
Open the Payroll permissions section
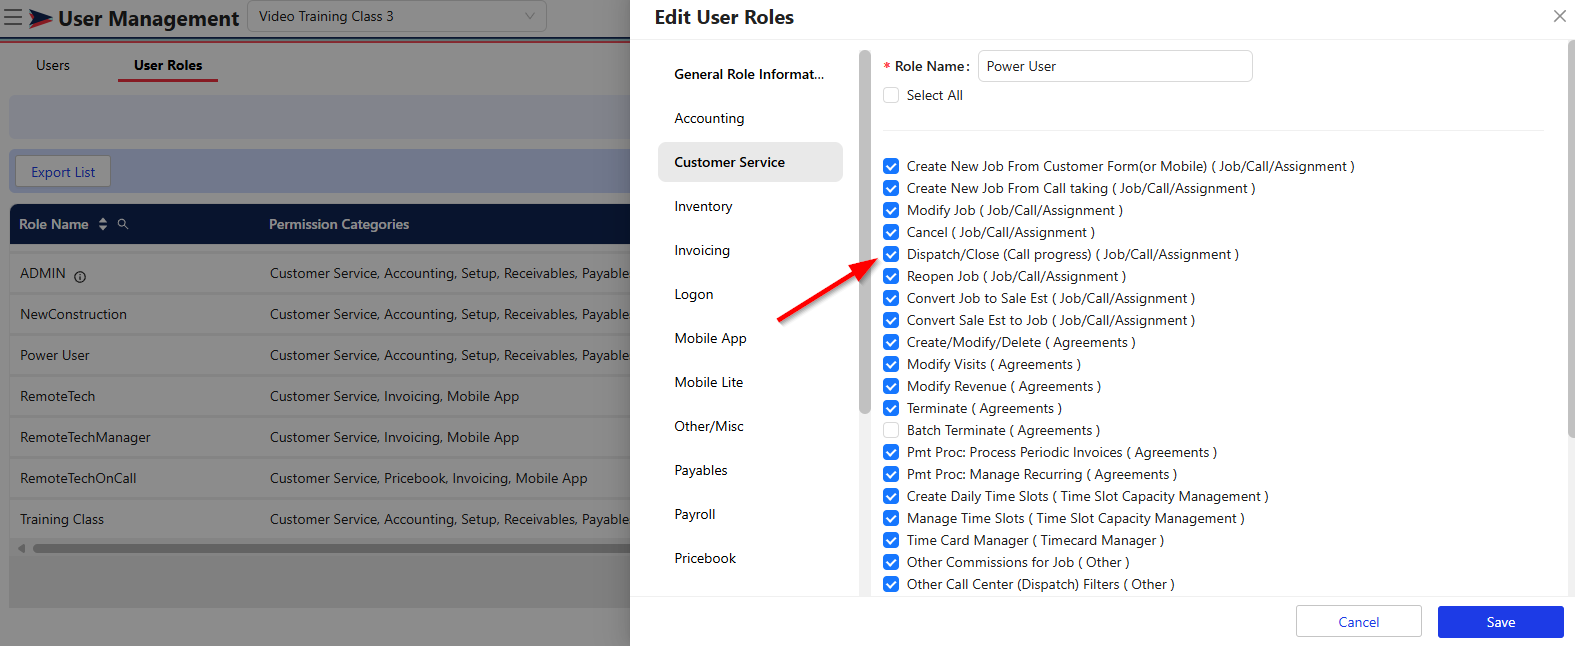pyautogui.click(x=750, y=514)
